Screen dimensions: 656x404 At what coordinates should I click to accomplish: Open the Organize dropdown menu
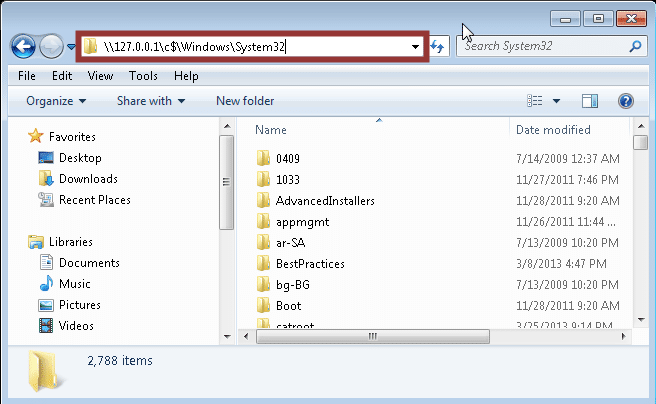click(x=56, y=101)
